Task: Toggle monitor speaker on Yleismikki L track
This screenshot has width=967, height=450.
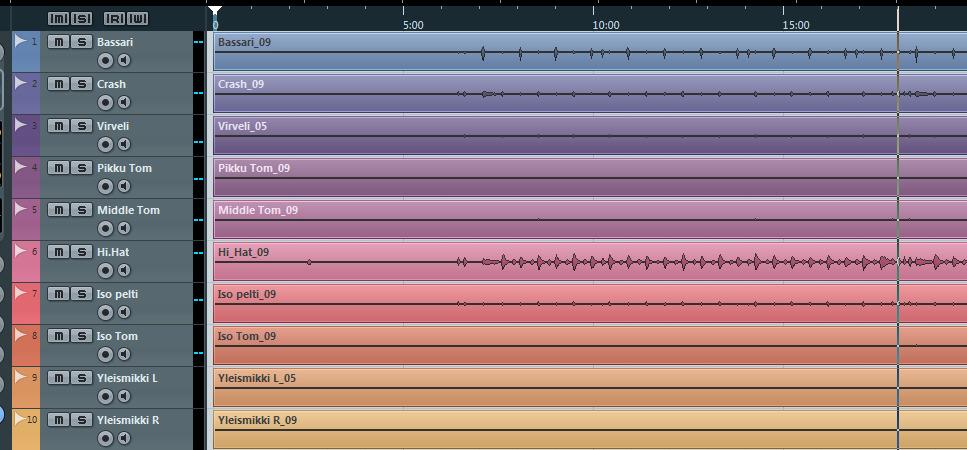Action: [x=124, y=396]
